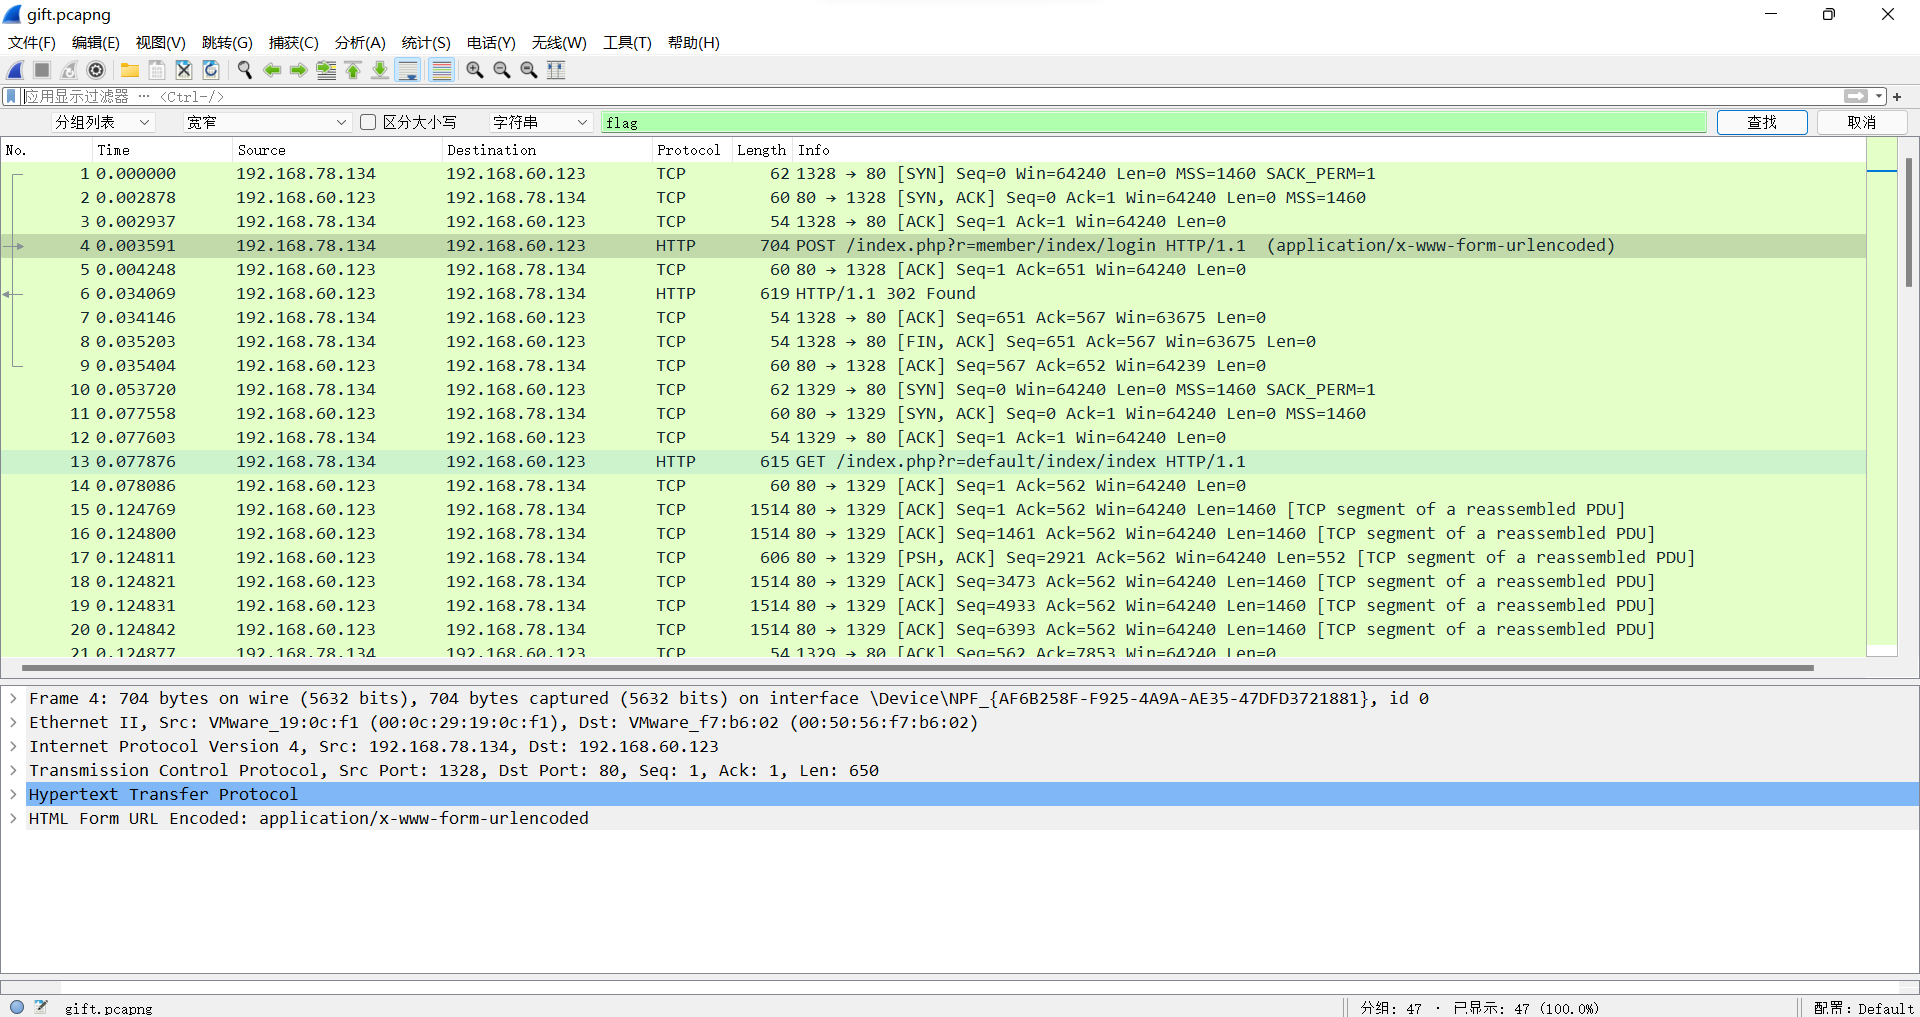Click the horizontal scrollbar under packet list
The height and width of the screenshot is (1017, 1920).
918,667
